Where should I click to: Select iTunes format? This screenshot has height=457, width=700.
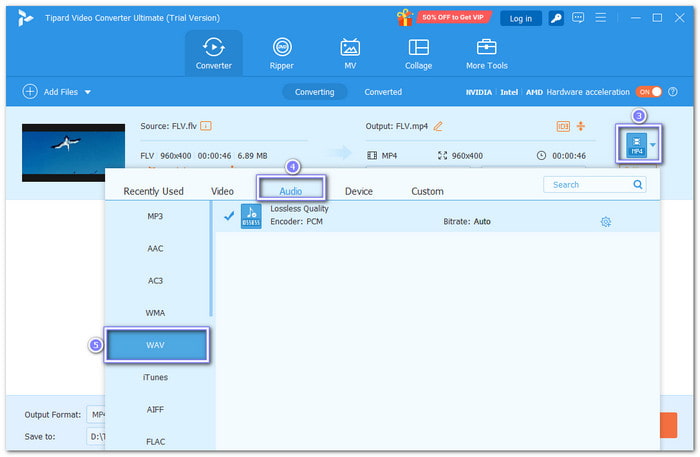[x=155, y=377]
